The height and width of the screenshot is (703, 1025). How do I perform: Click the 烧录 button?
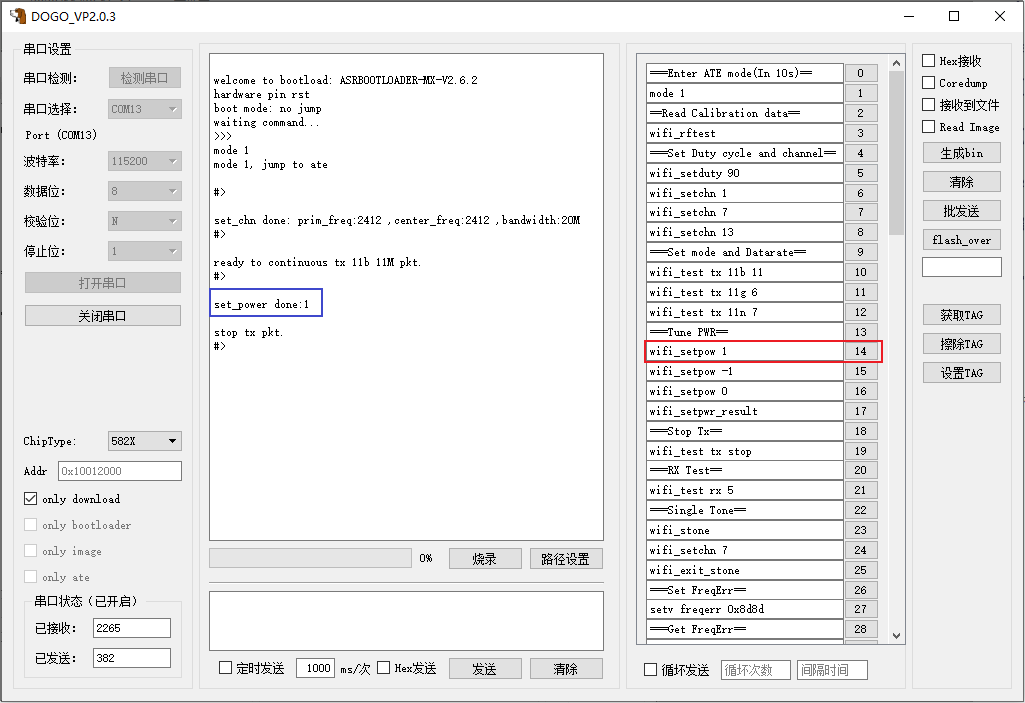point(485,559)
